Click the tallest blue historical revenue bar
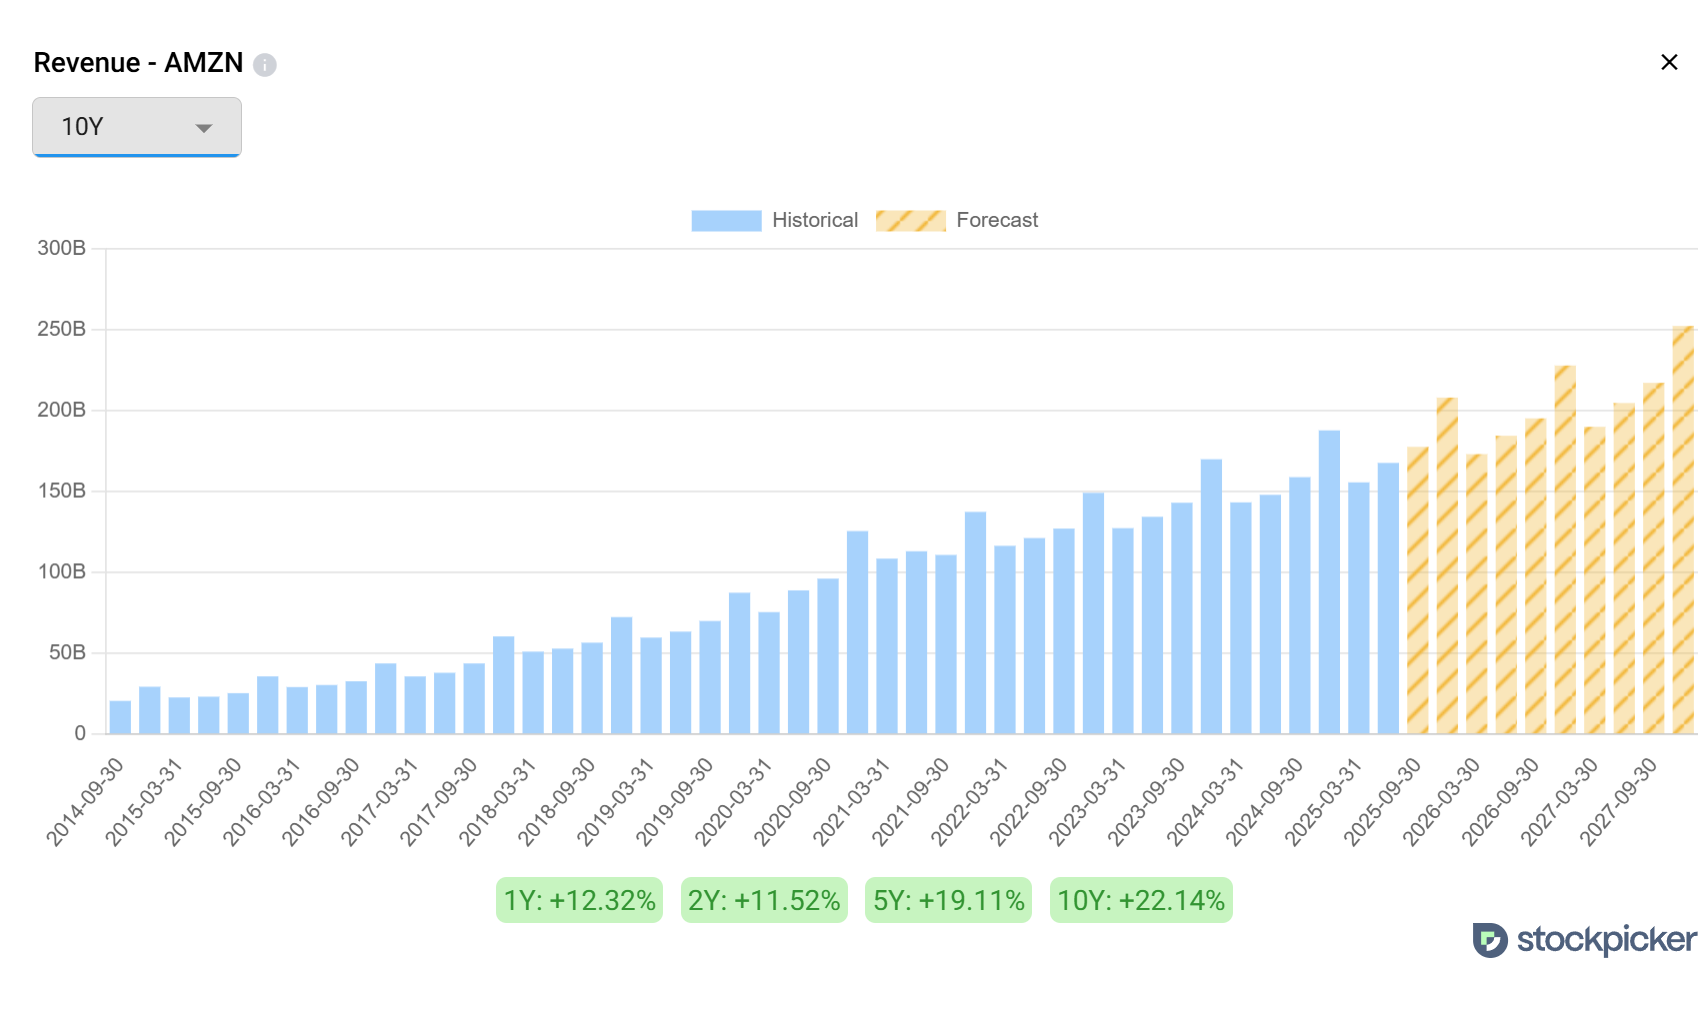This screenshot has height=1028, width=1707. pyautogui.click(x=1329, y=582)
